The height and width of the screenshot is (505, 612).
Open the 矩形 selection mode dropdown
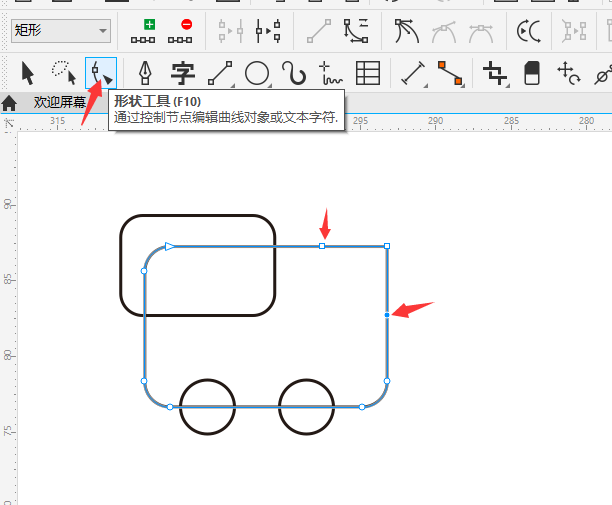click(61, 30)
